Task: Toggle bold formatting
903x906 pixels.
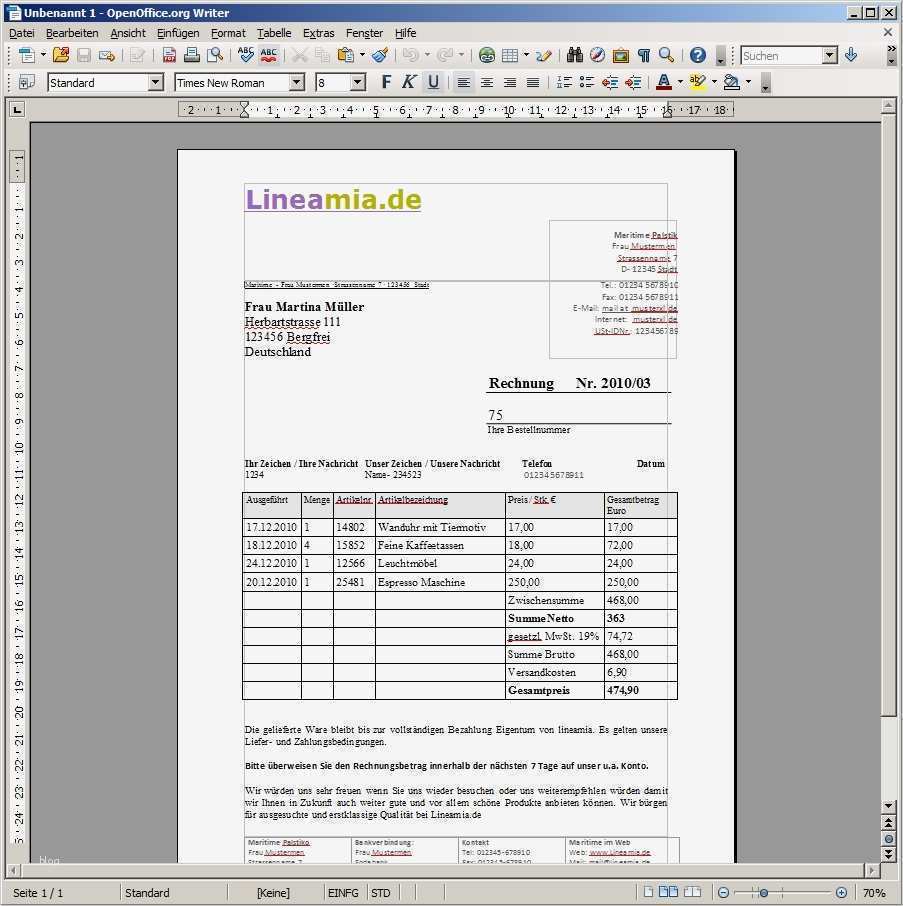Action: [x=385, y=82]
